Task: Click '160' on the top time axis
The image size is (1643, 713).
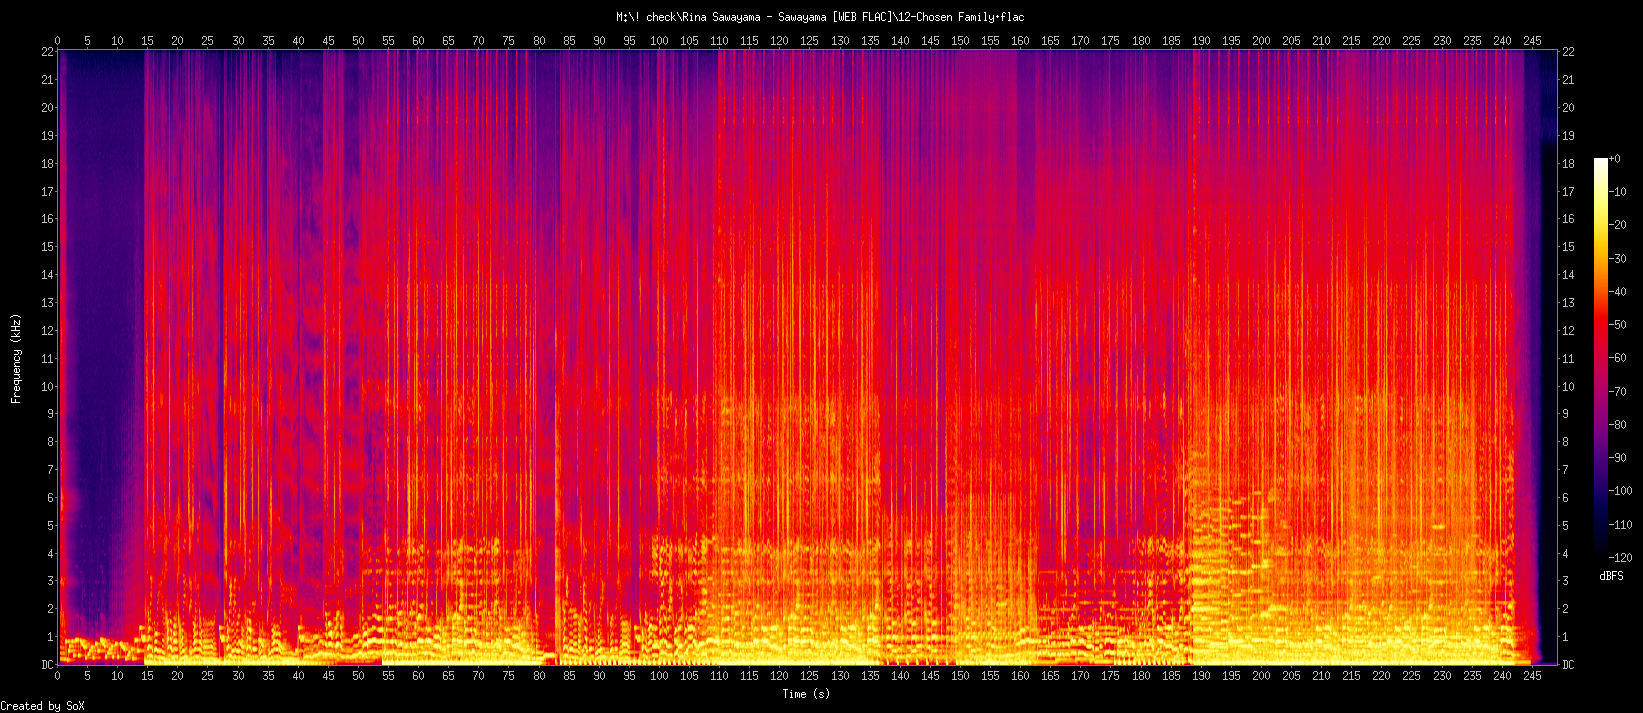Action: (x=1020, y=41)
